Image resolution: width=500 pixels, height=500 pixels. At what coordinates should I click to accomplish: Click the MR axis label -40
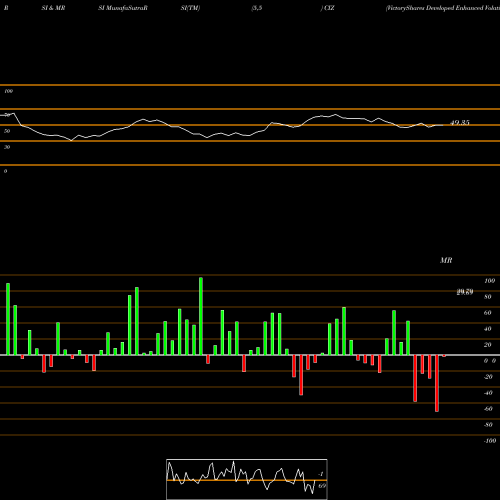click(x=488, y=393)
